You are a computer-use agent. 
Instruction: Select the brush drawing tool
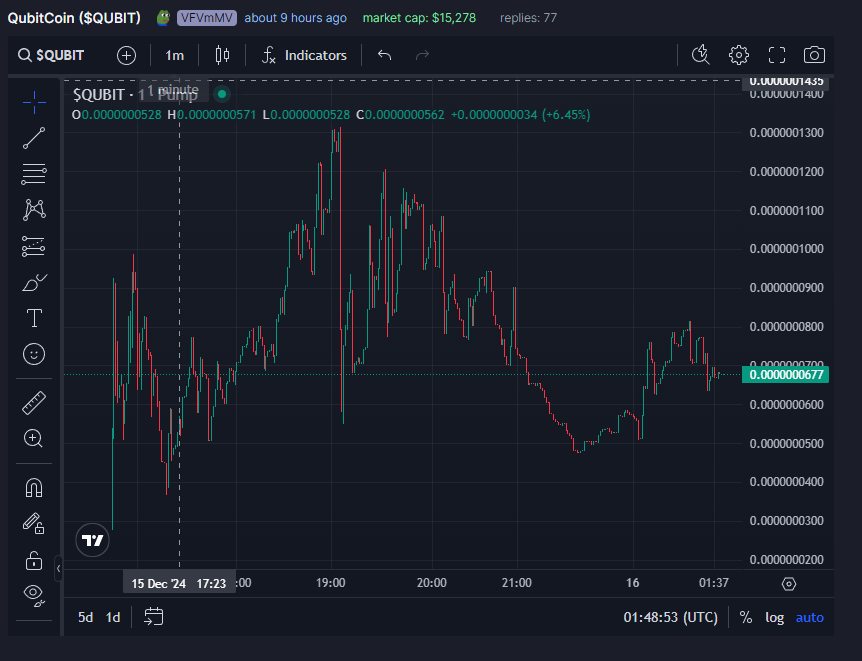tap(34, 283)
